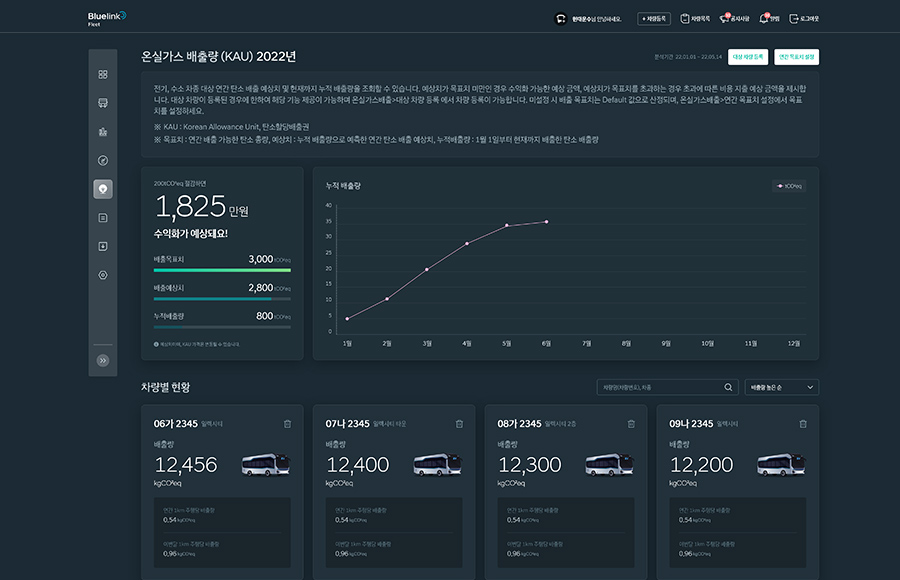This screenshot has height=580, width=900.
Task: Open the 배출량 높은 순 sort dropdown
Action: tap(781, 387)
